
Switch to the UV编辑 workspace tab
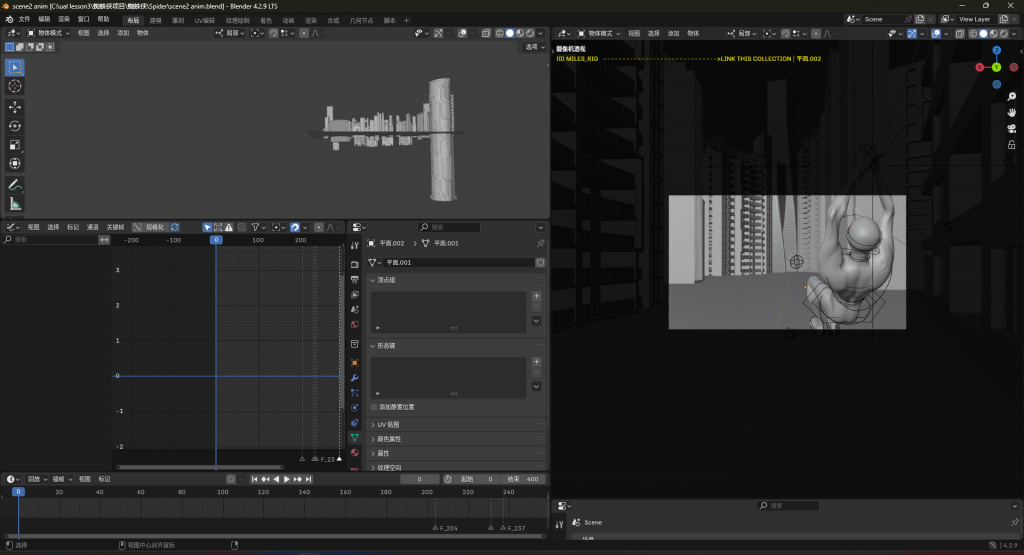(204, 19)
